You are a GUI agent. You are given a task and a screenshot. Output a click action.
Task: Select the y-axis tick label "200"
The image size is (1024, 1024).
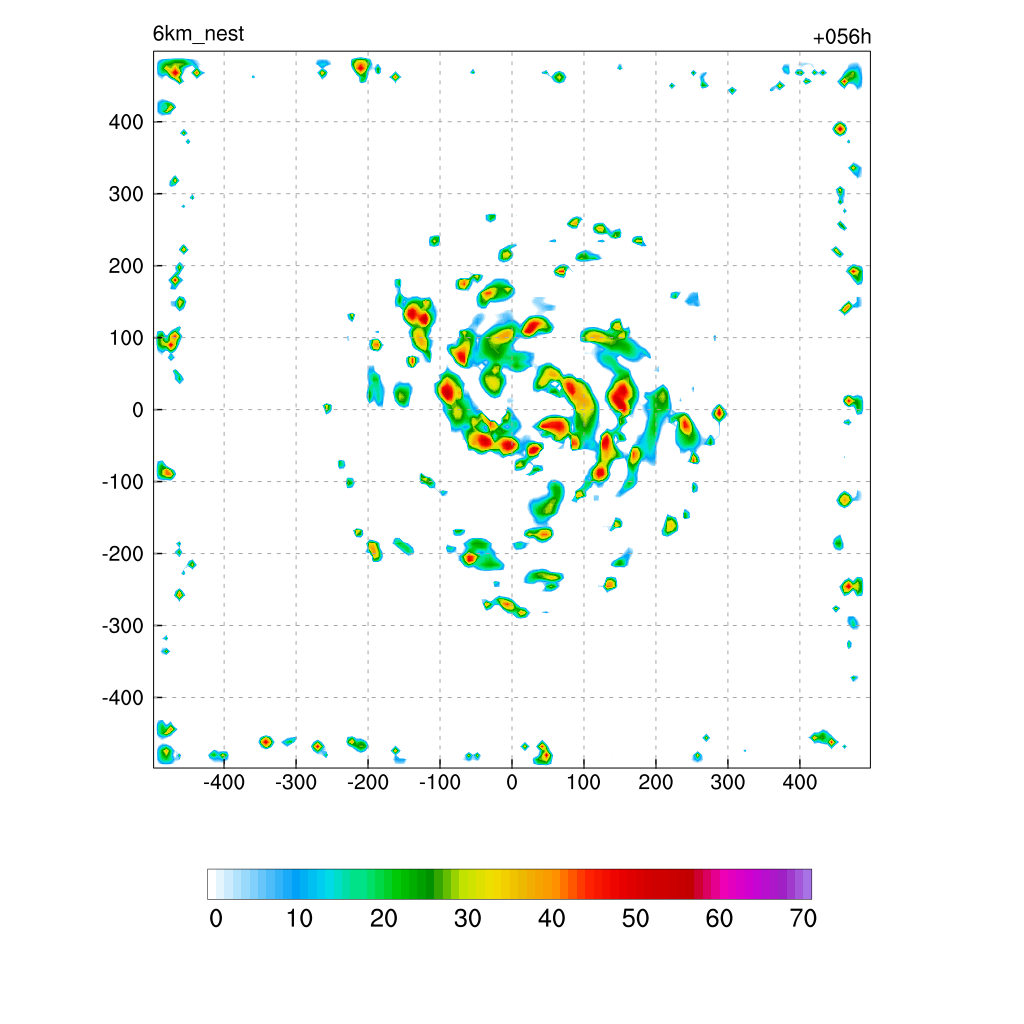coord(126,266)
